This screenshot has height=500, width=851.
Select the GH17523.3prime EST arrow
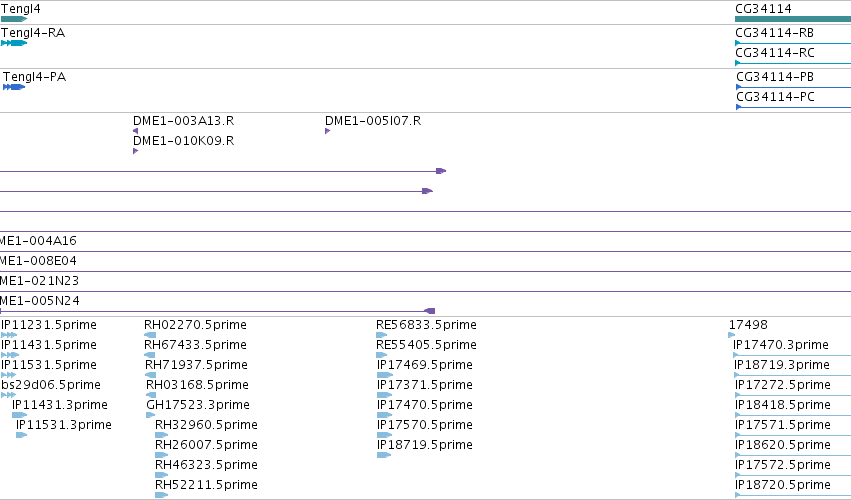tap(150, 415)
